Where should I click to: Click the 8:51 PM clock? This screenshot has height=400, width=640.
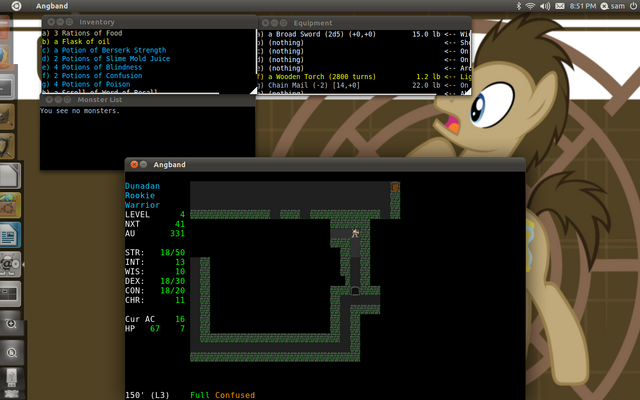point(583,6)
